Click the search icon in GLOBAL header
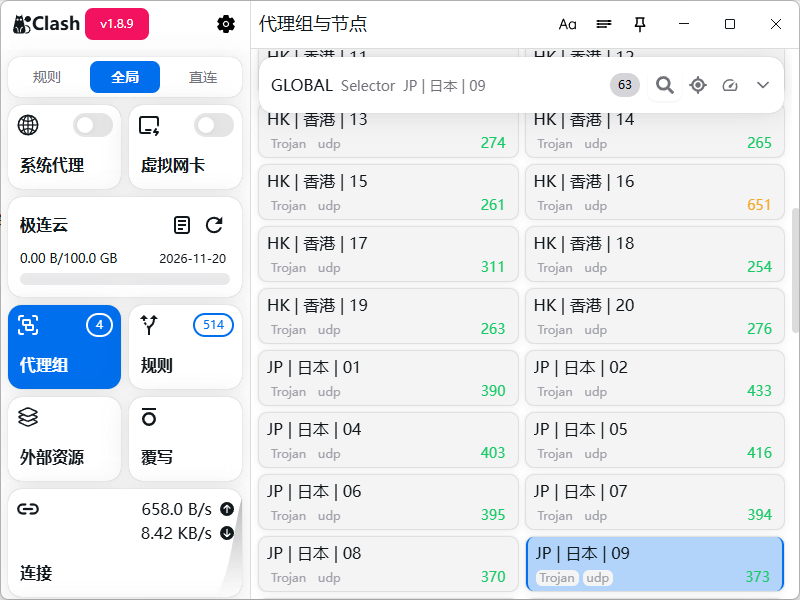The height and width of the screenshot is (600, 800). [x=664, y=85]
